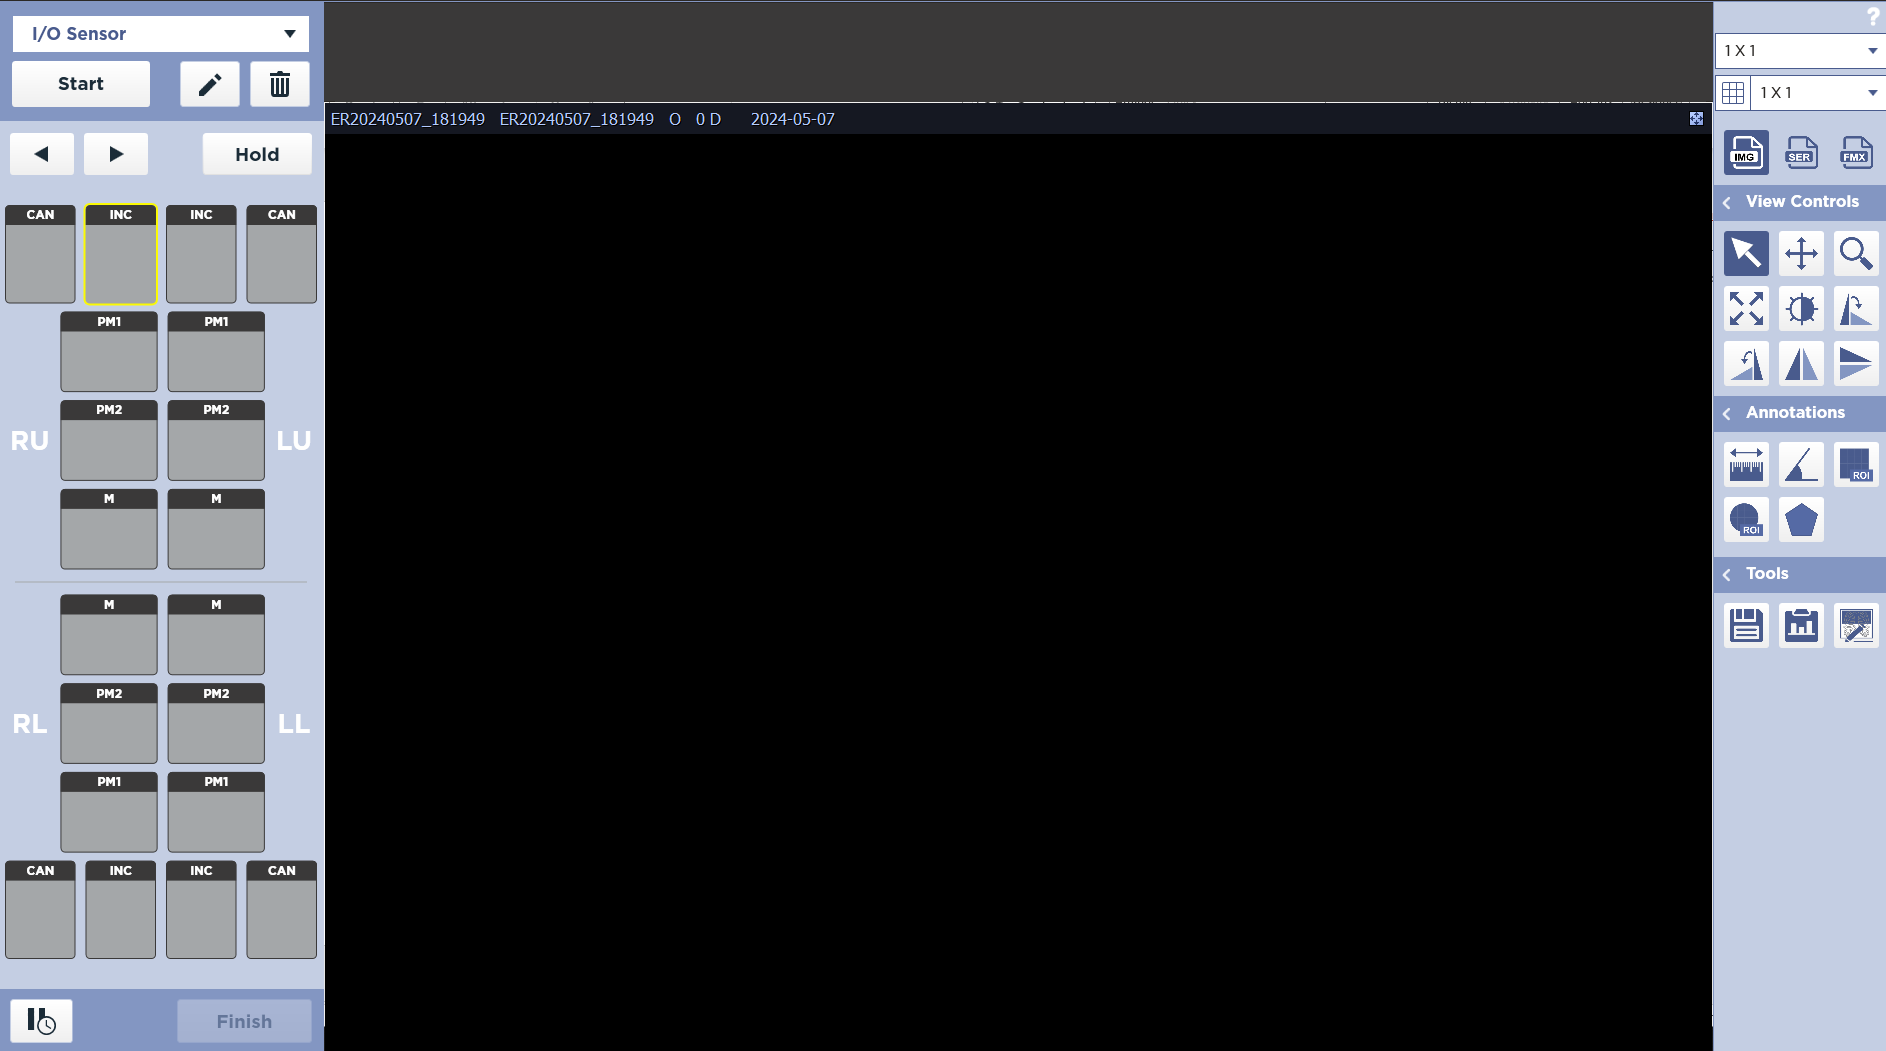Click the save floppy disk tool
1886x1051 pixels.
click(1746, 626)
